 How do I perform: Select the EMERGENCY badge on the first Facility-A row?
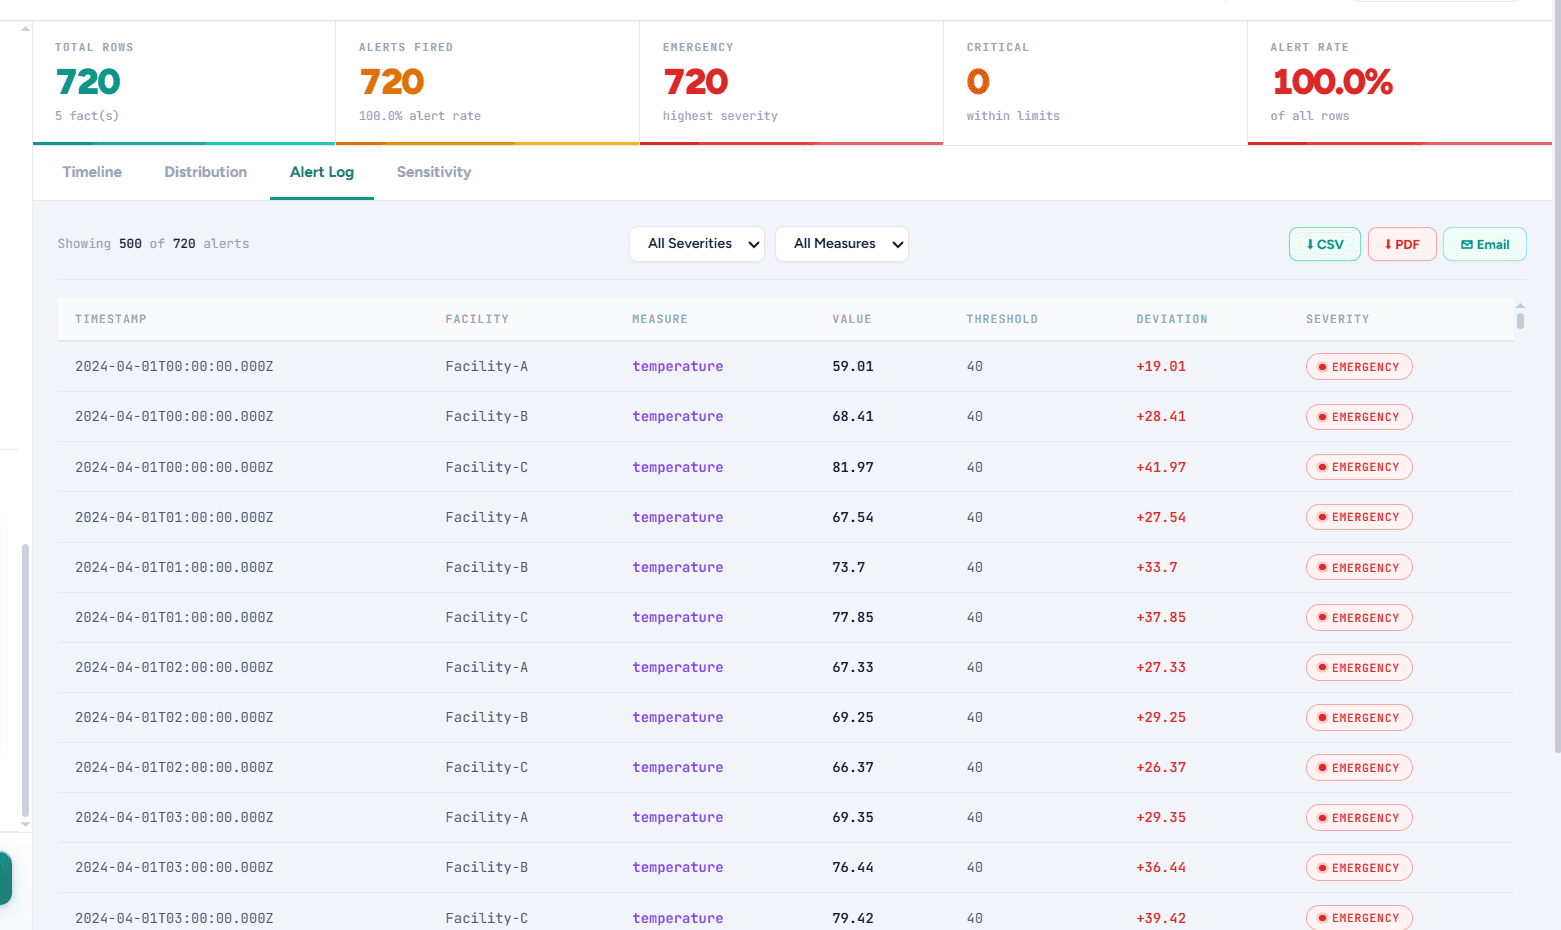pyautogui.click(x=1359, y=366)
